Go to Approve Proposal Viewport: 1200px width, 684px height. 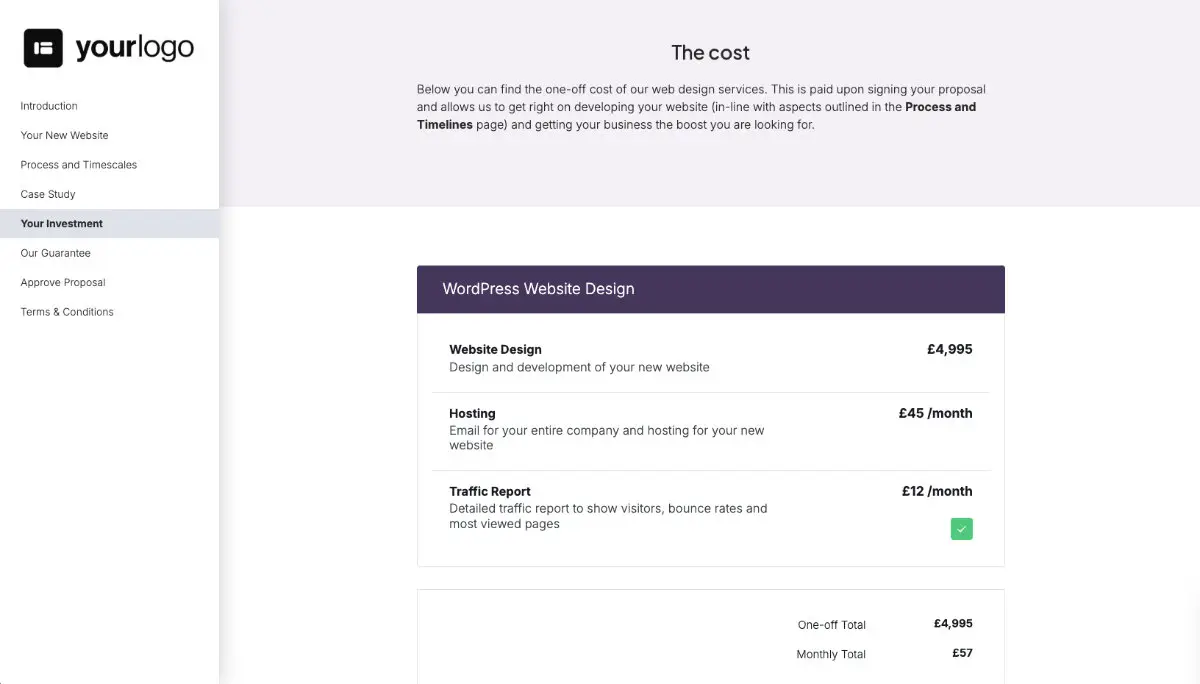point(62,282)
